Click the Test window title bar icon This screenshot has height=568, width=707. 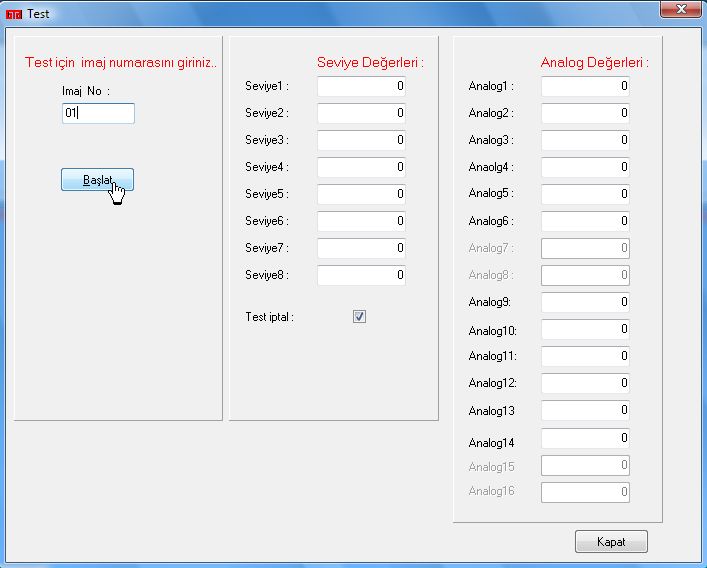[x=14, y=14]
